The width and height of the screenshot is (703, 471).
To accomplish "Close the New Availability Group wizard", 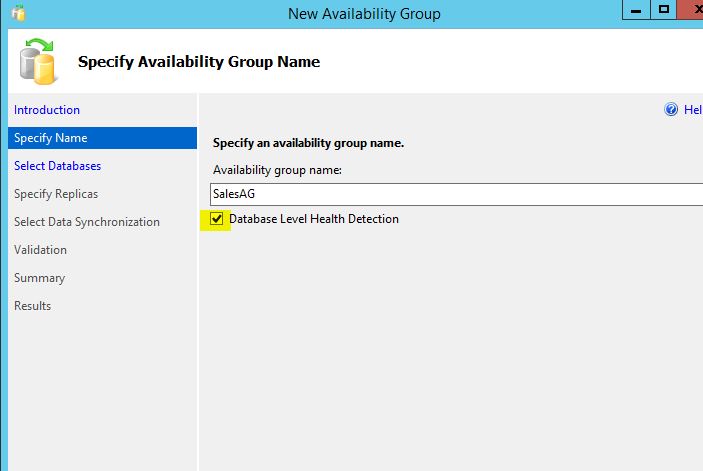I will tap(692, 11).
